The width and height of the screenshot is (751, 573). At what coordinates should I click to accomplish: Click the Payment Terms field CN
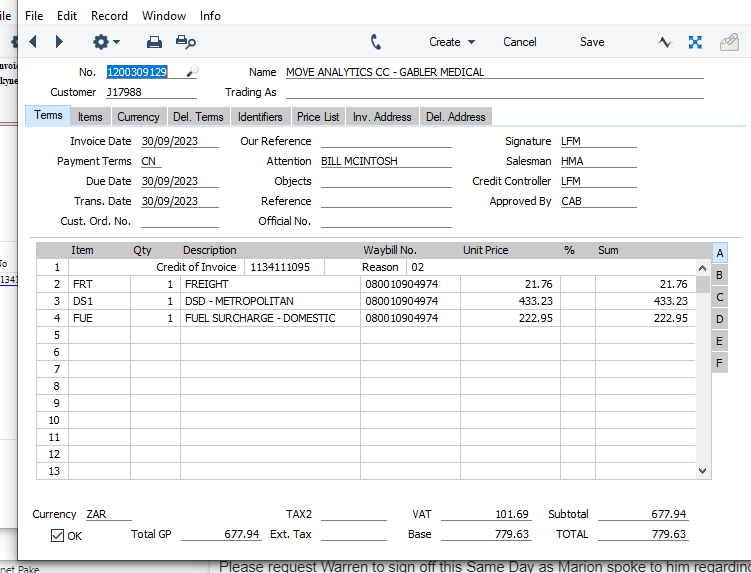pyautogui.click(x=151, y=161)
